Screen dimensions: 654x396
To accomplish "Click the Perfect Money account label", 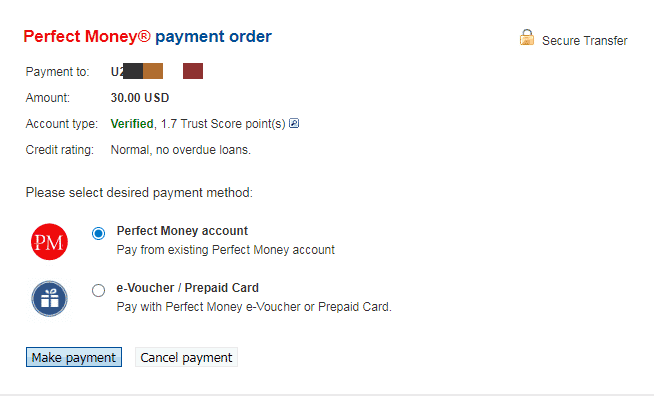I will click(x=182, y=231).
